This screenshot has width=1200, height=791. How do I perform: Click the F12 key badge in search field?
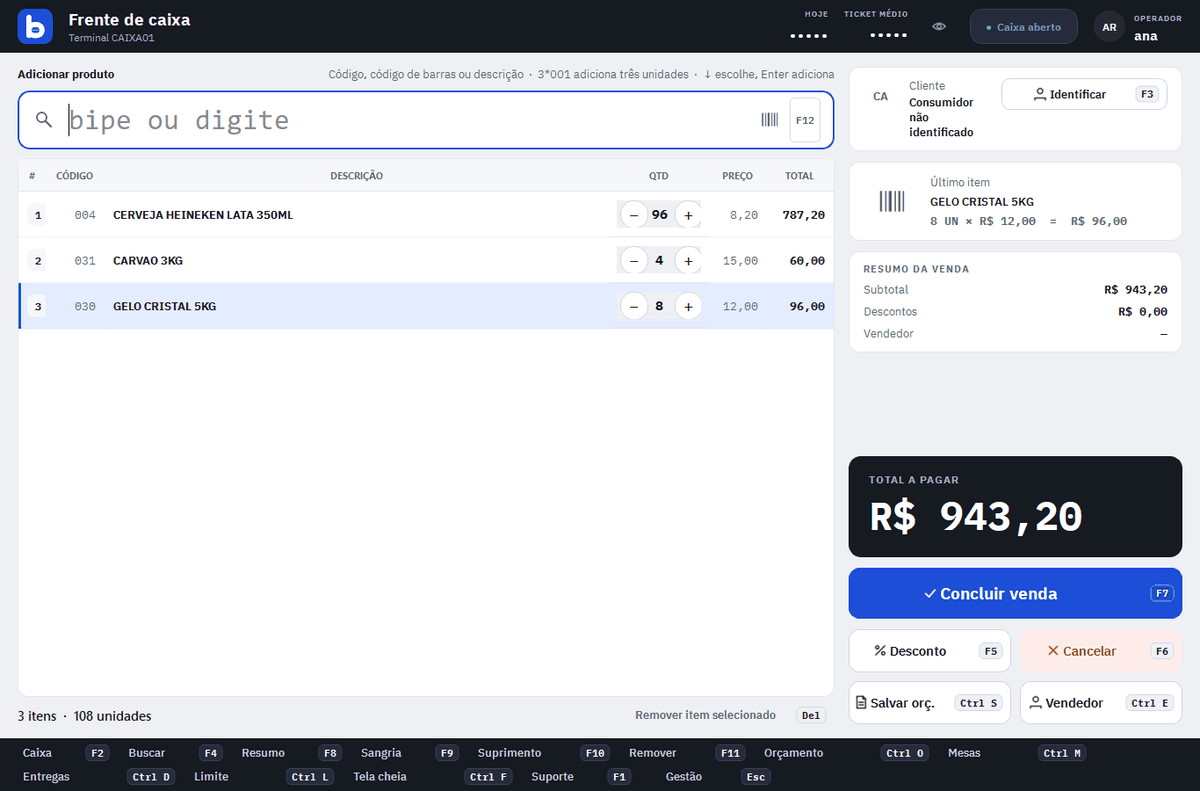pos(805,120)
